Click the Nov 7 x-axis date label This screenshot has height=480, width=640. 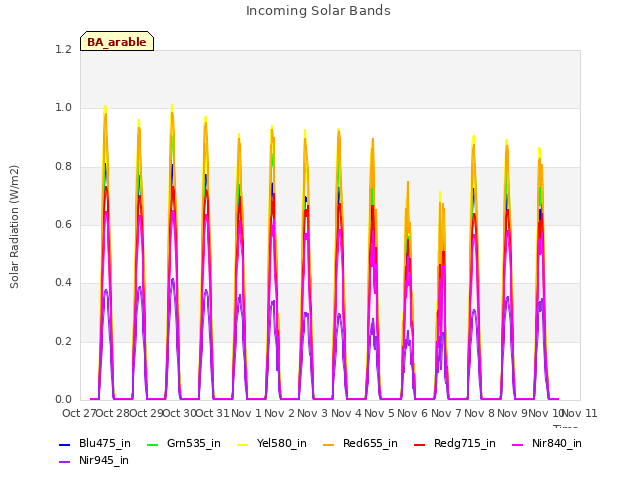coord(446,413)
